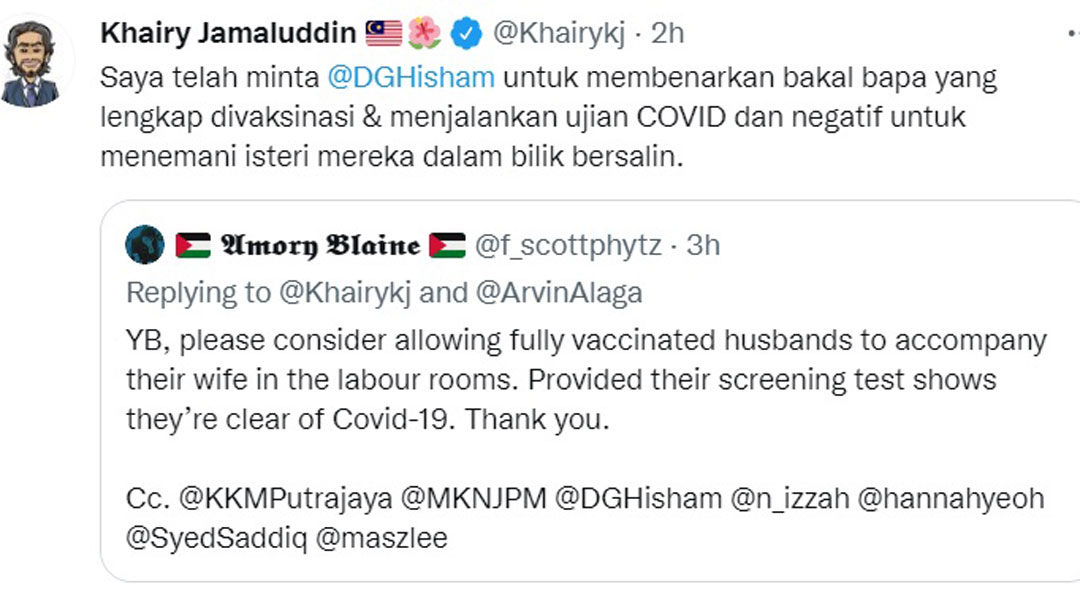
Task: Click the @KKMPutrajaya mention in Cc line
Action: [x=286, y=498]
